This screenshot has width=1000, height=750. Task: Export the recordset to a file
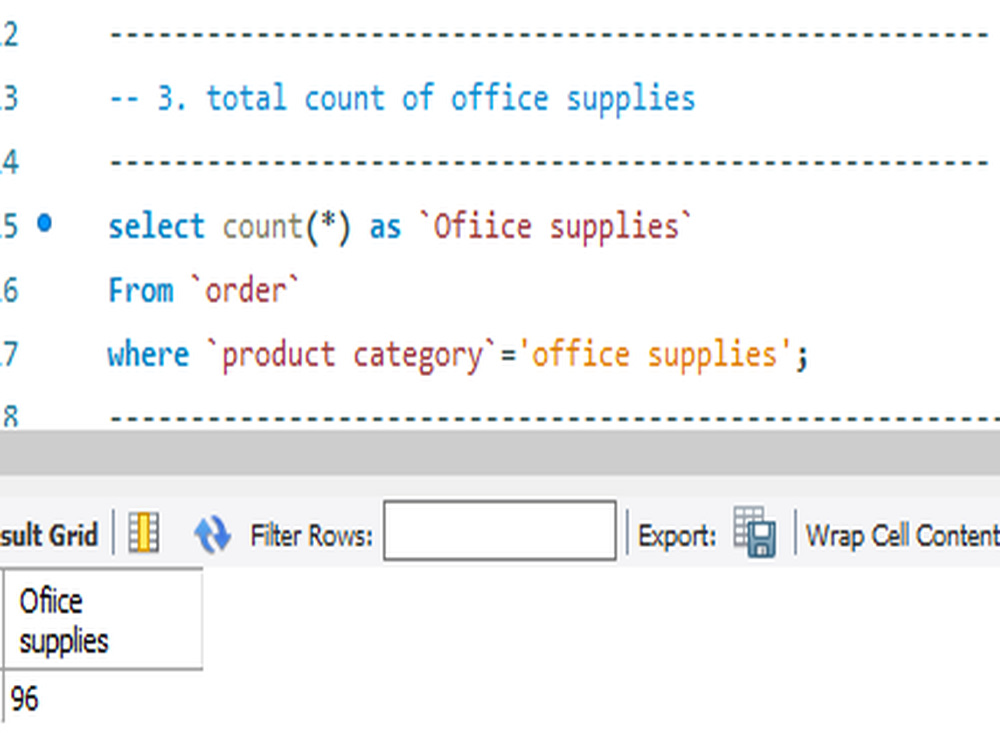tap(754, 532)
